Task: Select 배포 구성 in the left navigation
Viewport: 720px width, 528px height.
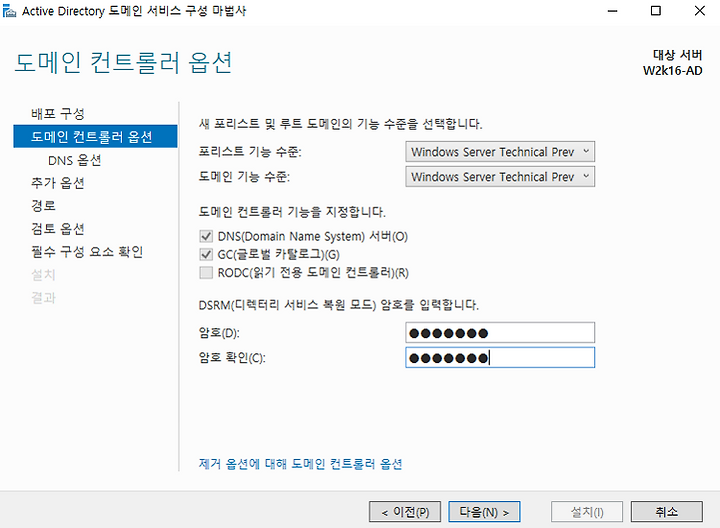Action: pos(58,113)
